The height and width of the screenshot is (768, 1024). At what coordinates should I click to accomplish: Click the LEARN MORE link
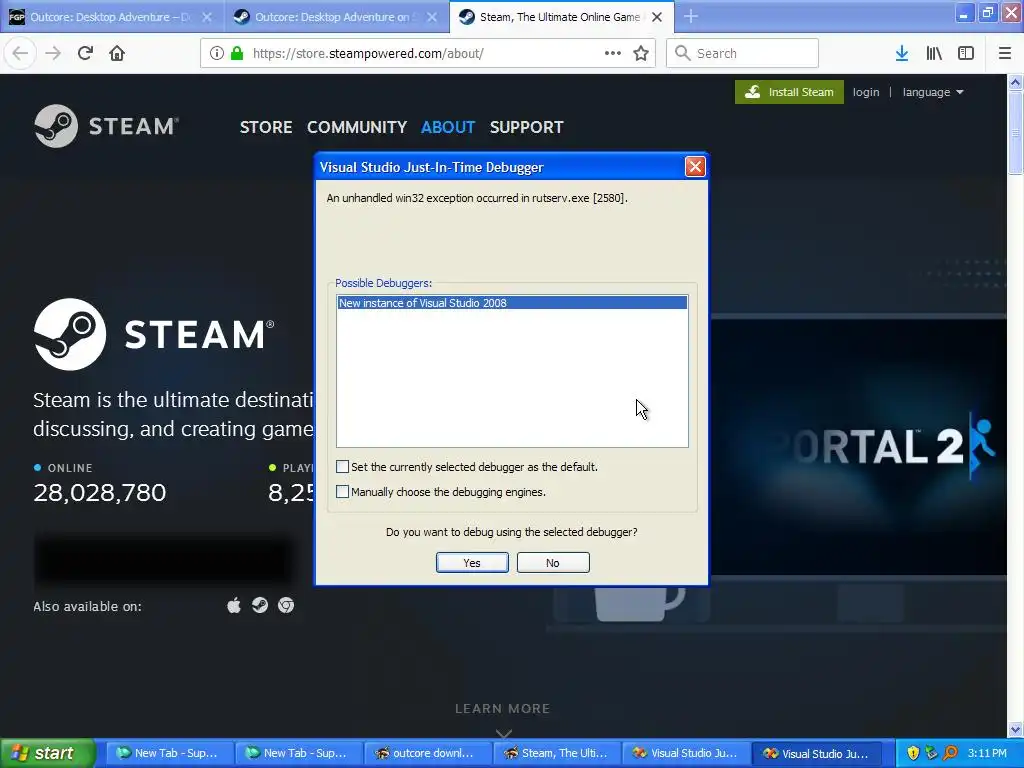tap(502, 709)
